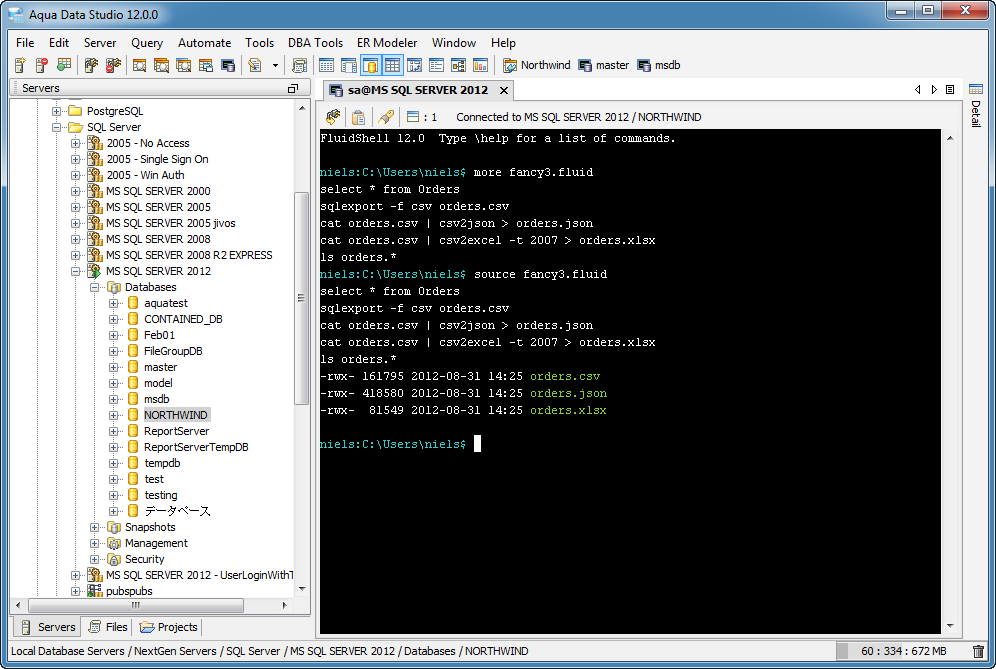Screen dimensions: 996x669
Task: Open the first Query Analyzer magnifier icon
Action: [140, 65]
